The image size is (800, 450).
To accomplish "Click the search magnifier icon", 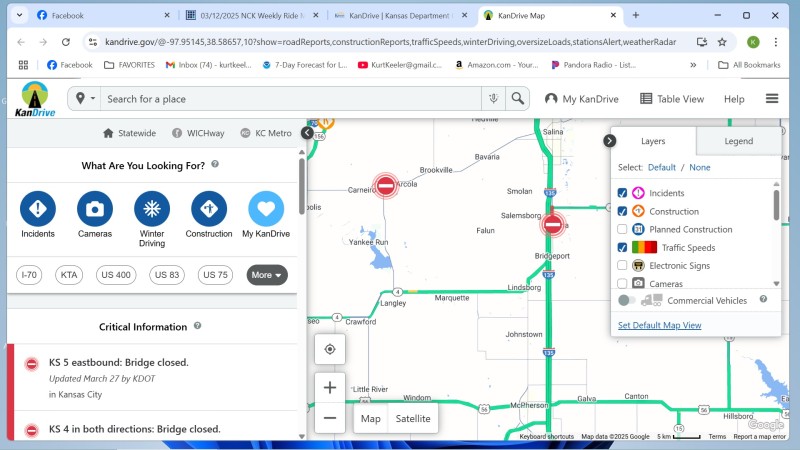I will coord(517,98).
